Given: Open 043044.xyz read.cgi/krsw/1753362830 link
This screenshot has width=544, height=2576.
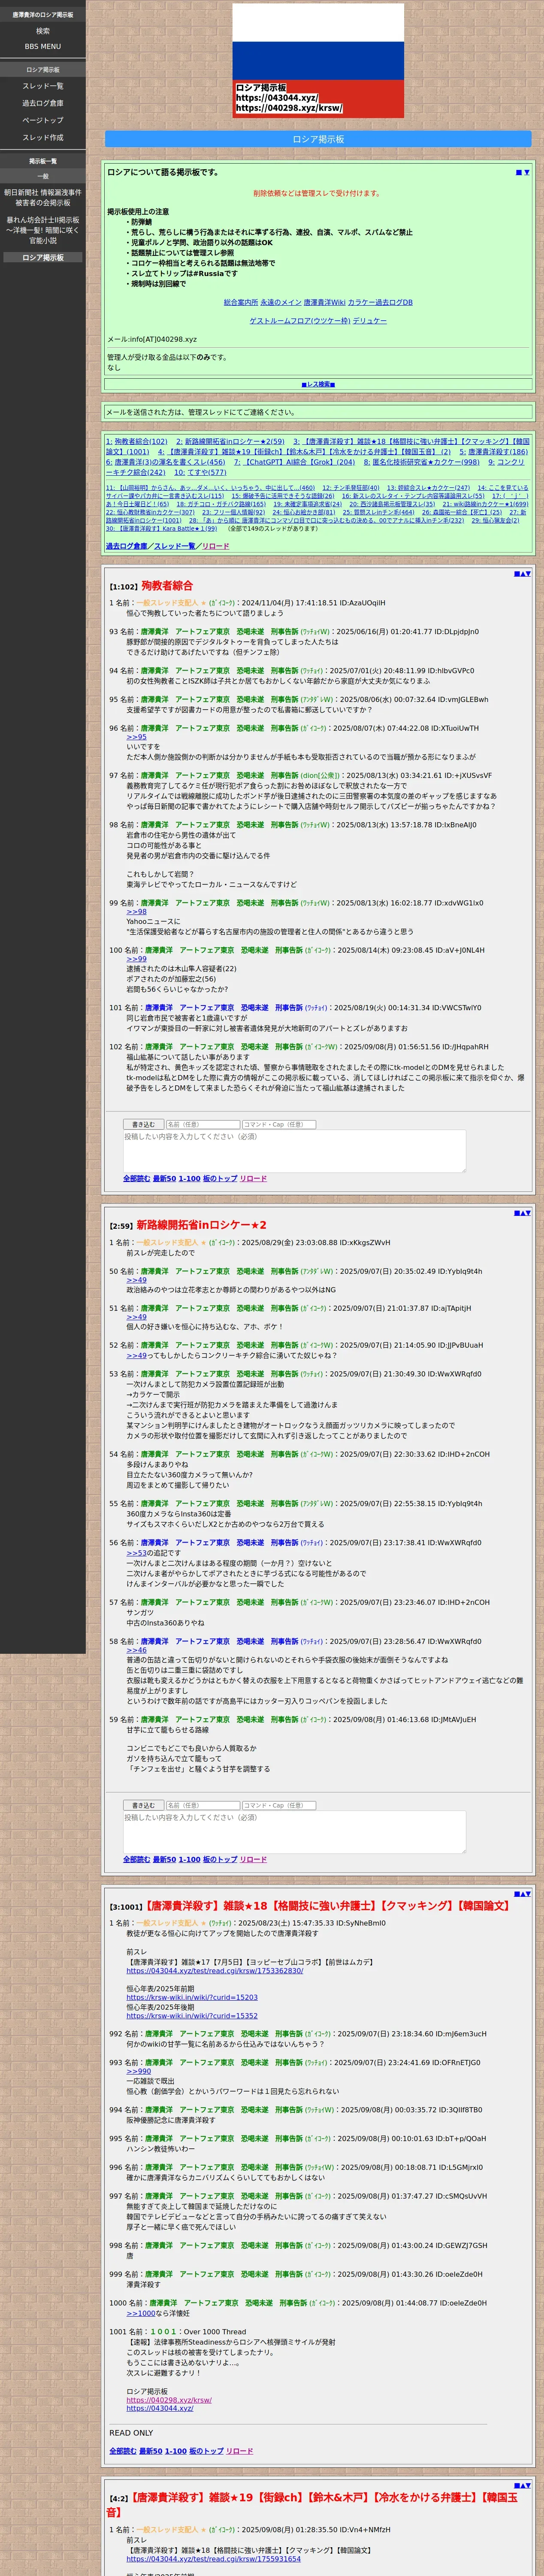Looking at the screenshot, I should pyautogui.click(x=214, y=1970).
